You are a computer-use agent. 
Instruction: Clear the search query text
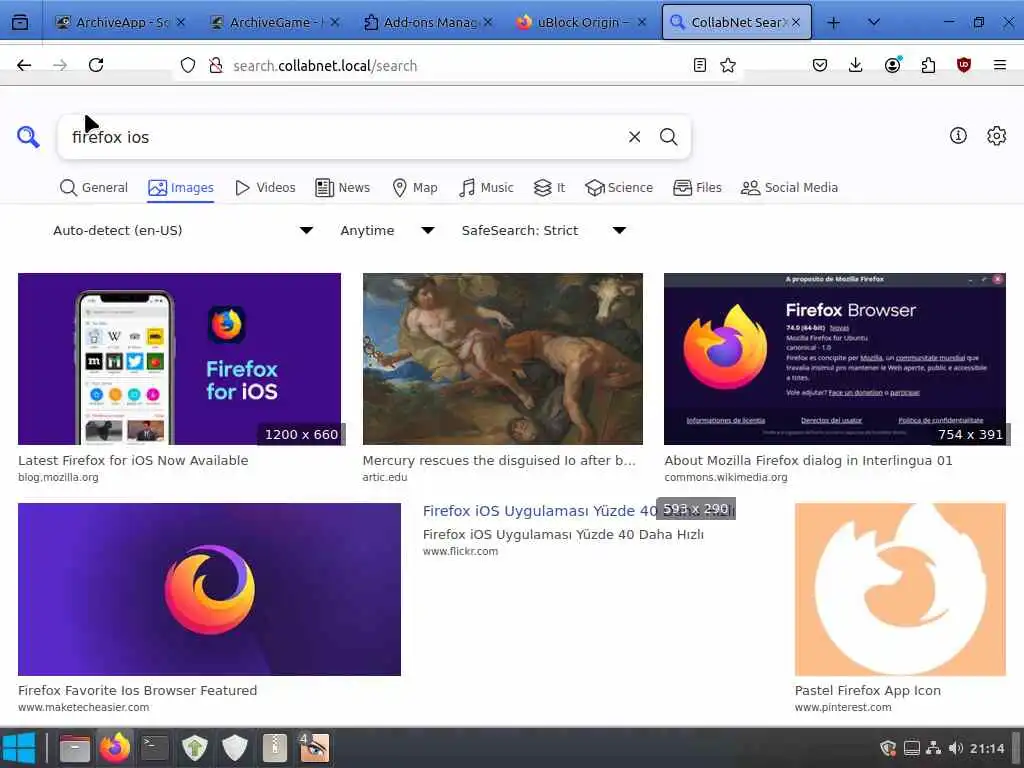[x=634, y=137]
